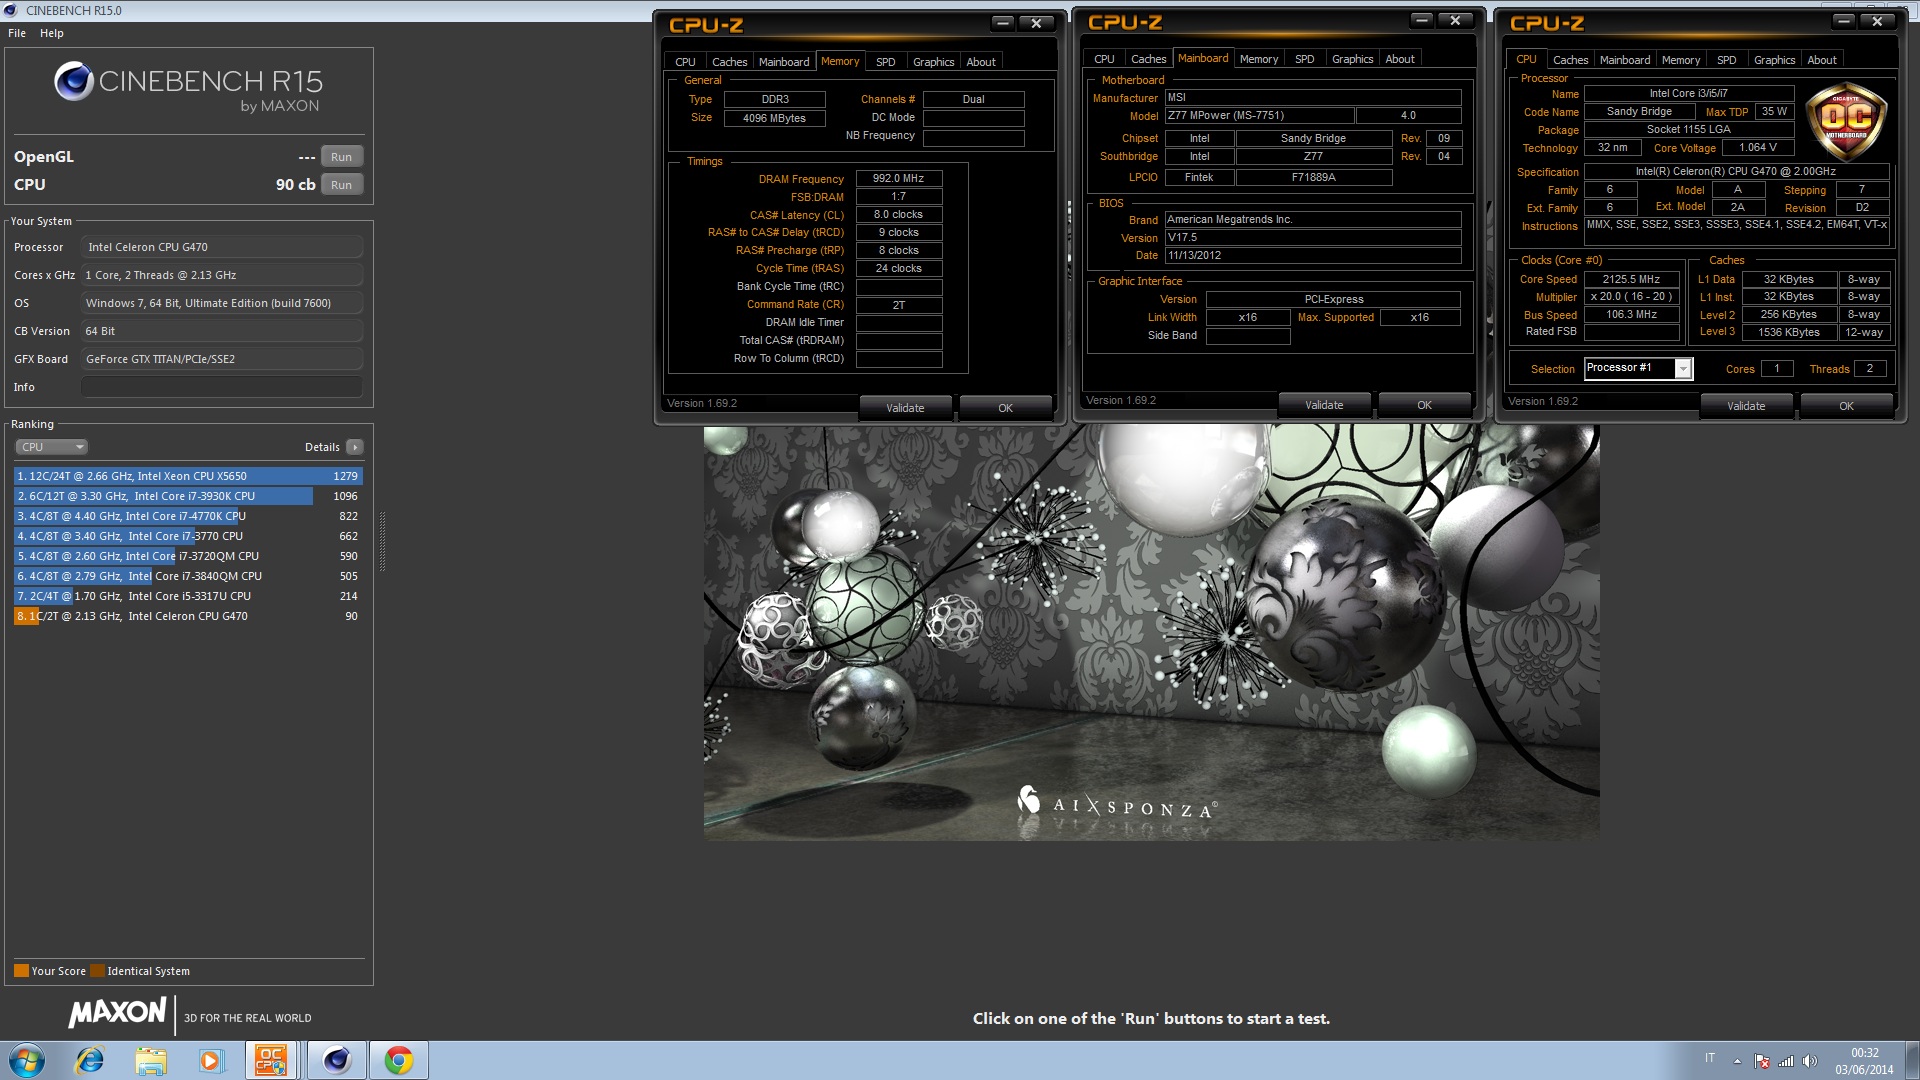The height and width of the screenshot is (1080, 1920).
Task: Click the Cinebench R15 logo sphere
Action: [x=74, y=82]
